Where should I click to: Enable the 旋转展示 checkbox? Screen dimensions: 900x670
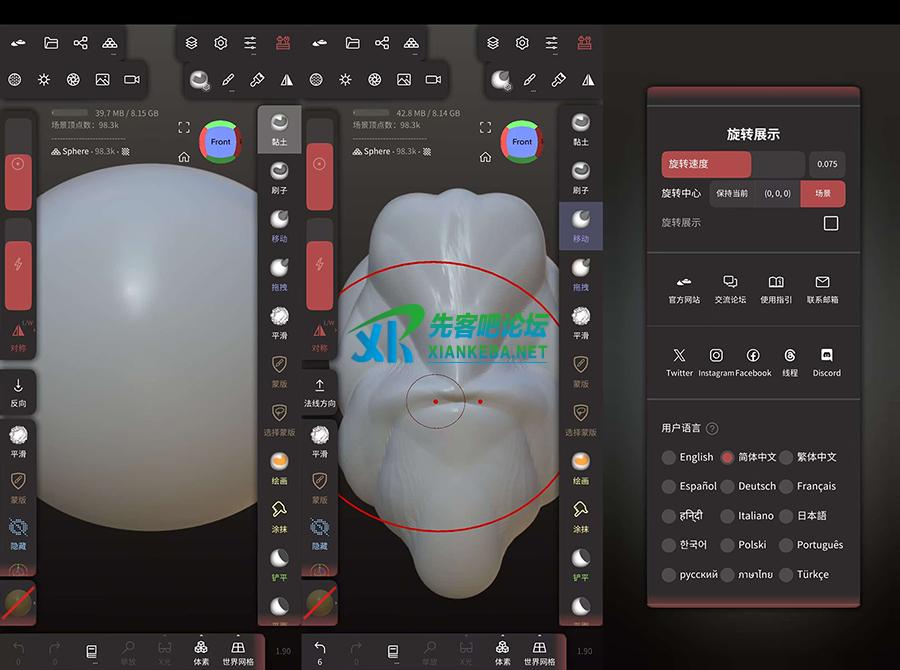click(x=830, y=223)
